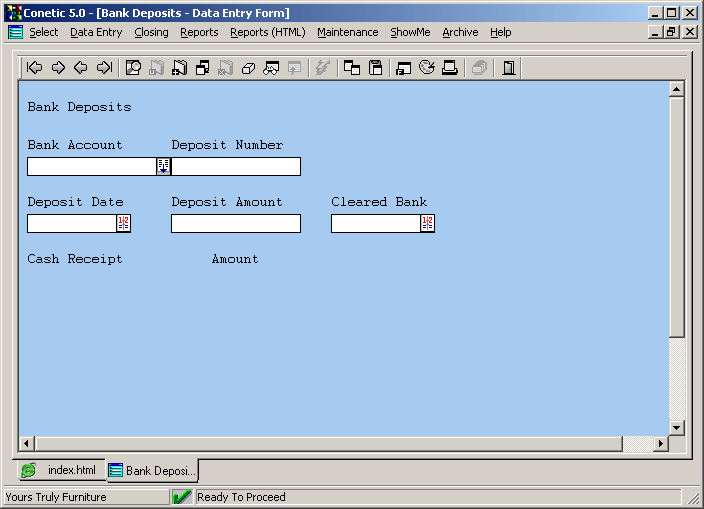Click the horizontal scrollbar right arrow
This screenshot has height=509, width=704.
tap(660, 443)
